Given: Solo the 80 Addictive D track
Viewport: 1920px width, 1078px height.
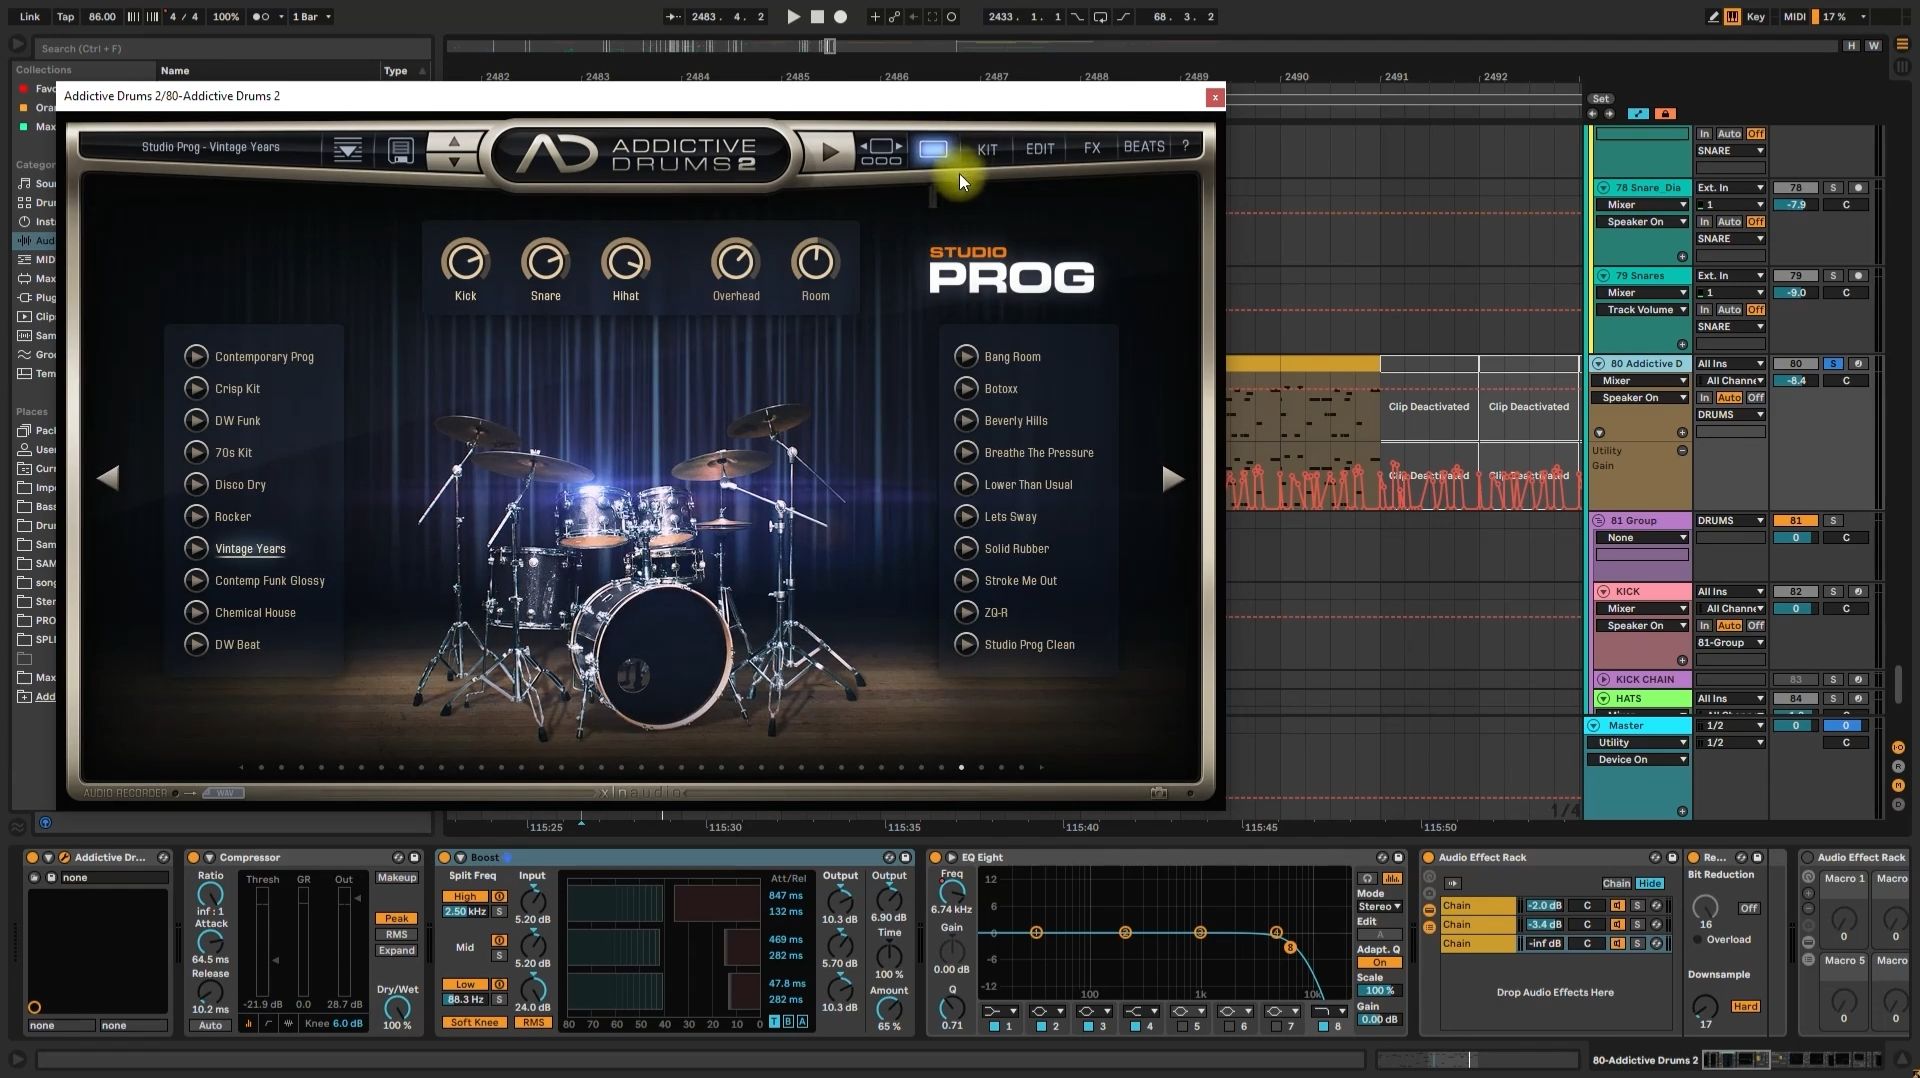Looking at the screenshot, I should (1833, 363).
